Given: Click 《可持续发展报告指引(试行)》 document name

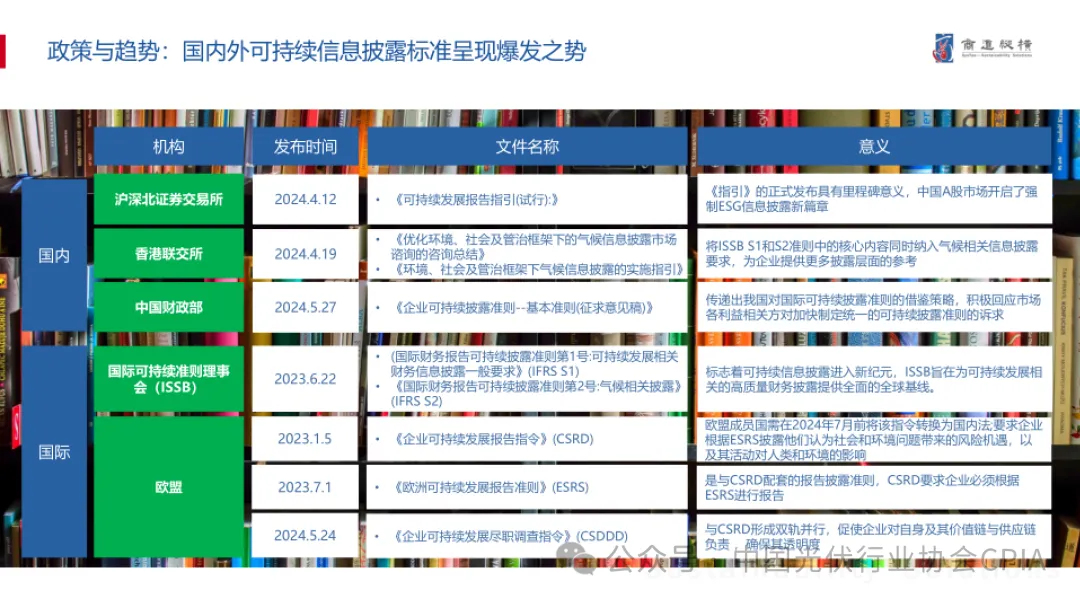Looking at the screenshot, I should (476, 200).
